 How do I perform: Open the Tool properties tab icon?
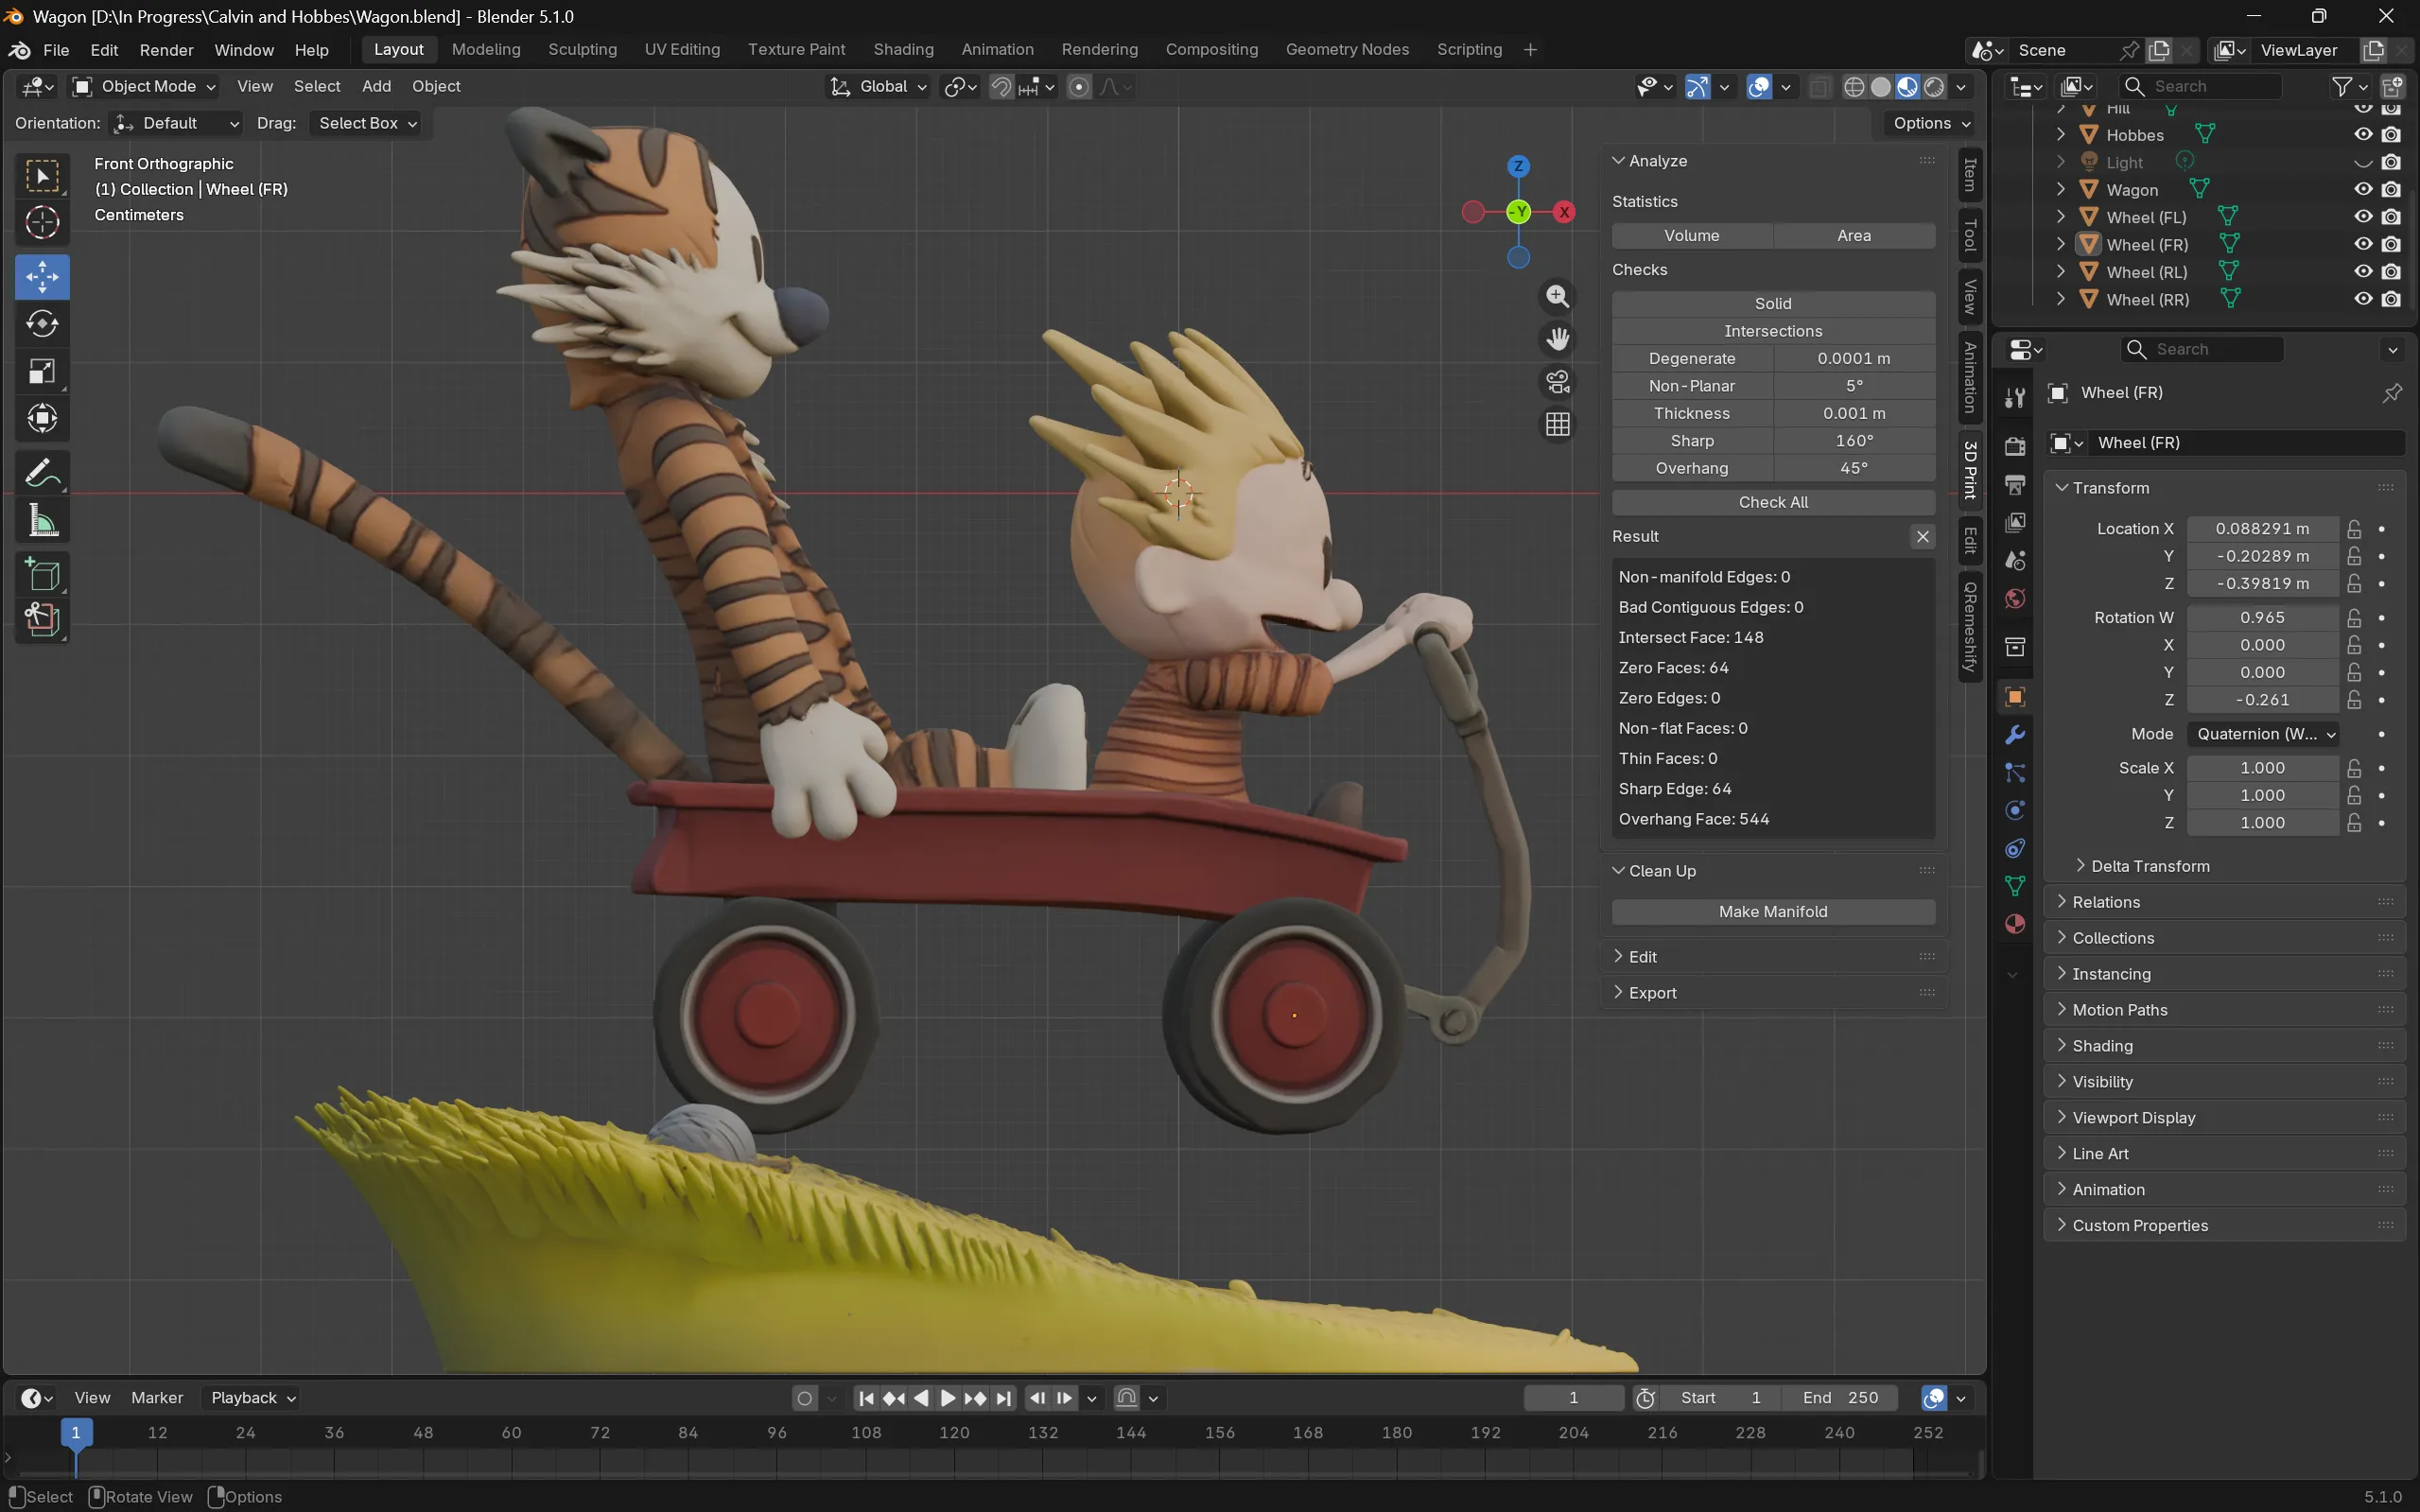tap(2015, 398)
